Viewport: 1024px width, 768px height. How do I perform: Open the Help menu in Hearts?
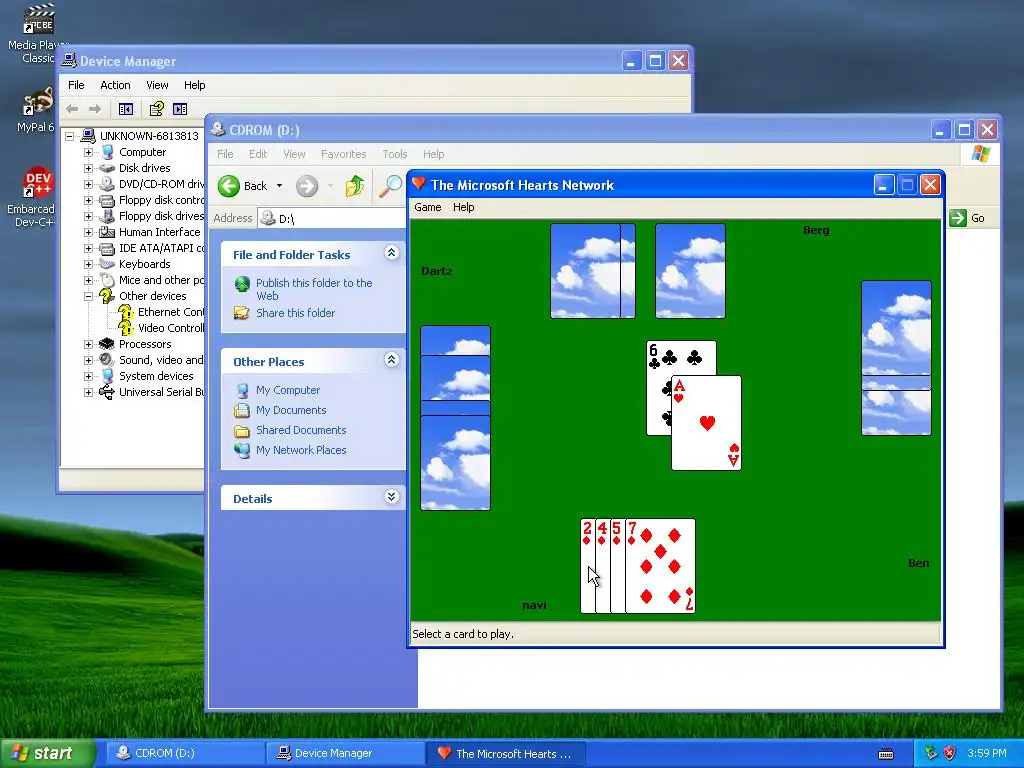coord(464,207)
